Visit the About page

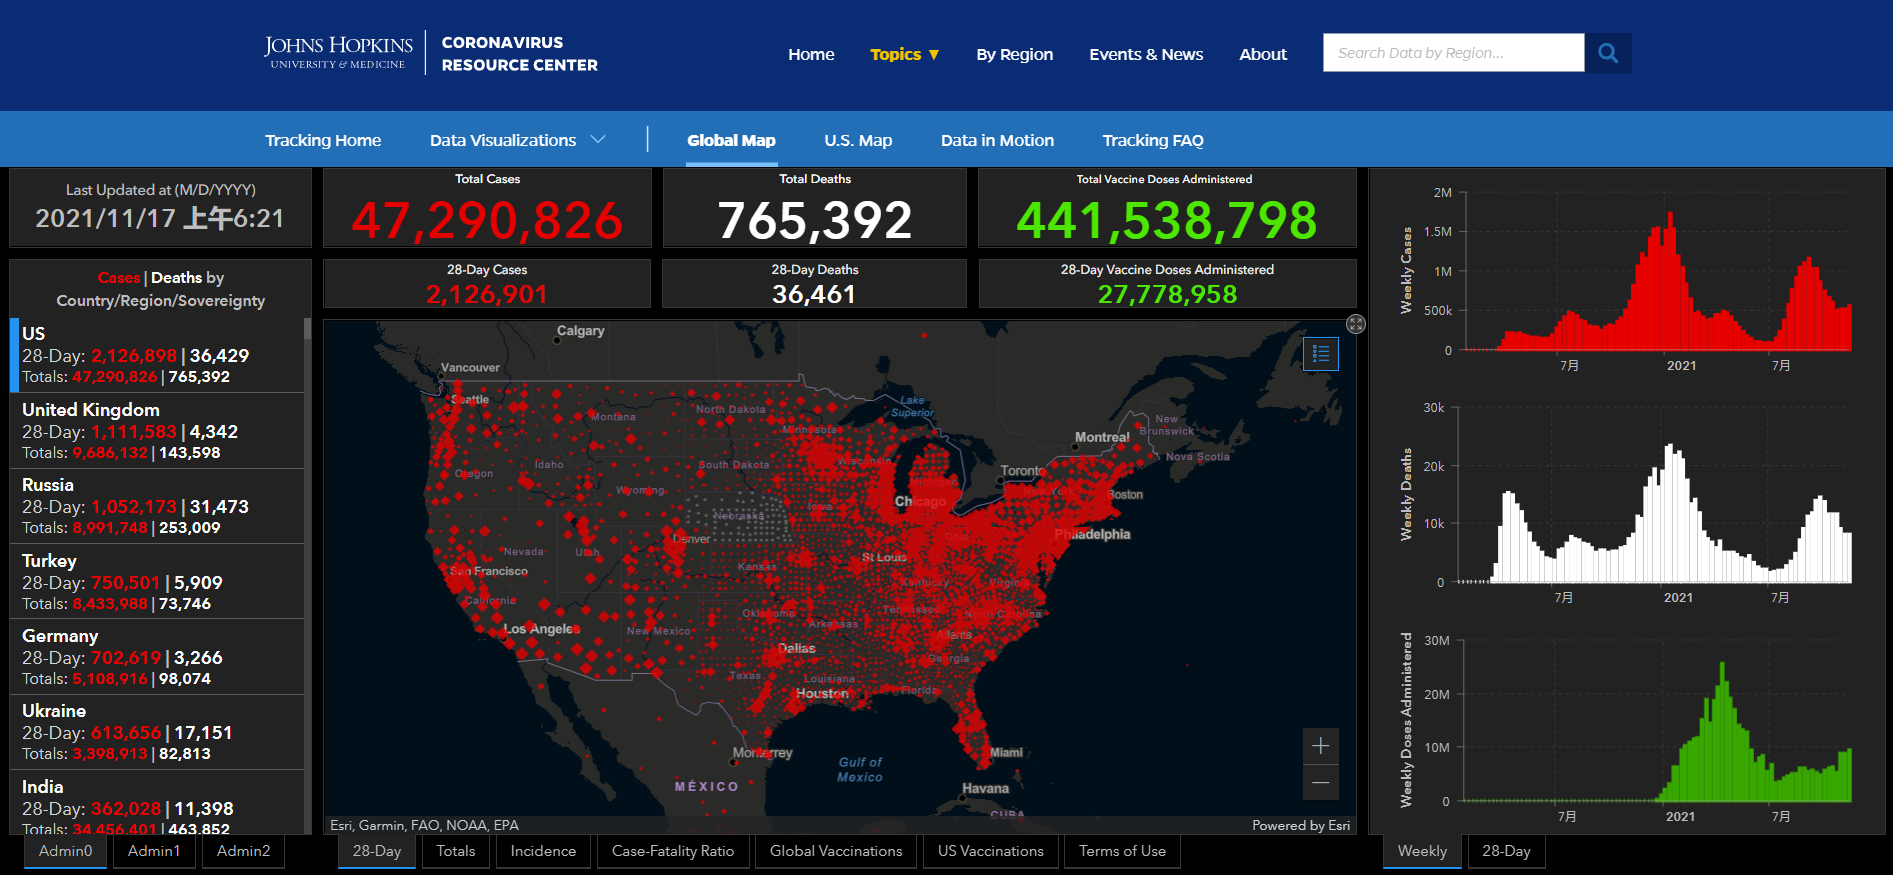click(x=1263, y=54)
